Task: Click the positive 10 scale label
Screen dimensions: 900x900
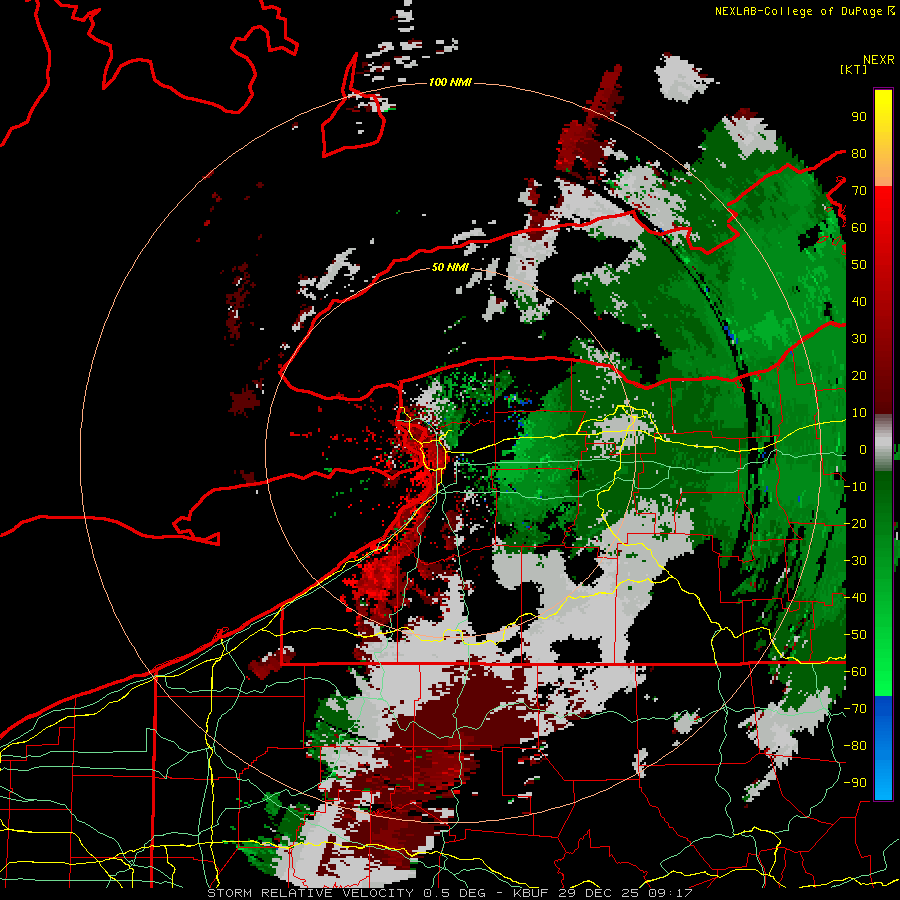Action: 859,413
